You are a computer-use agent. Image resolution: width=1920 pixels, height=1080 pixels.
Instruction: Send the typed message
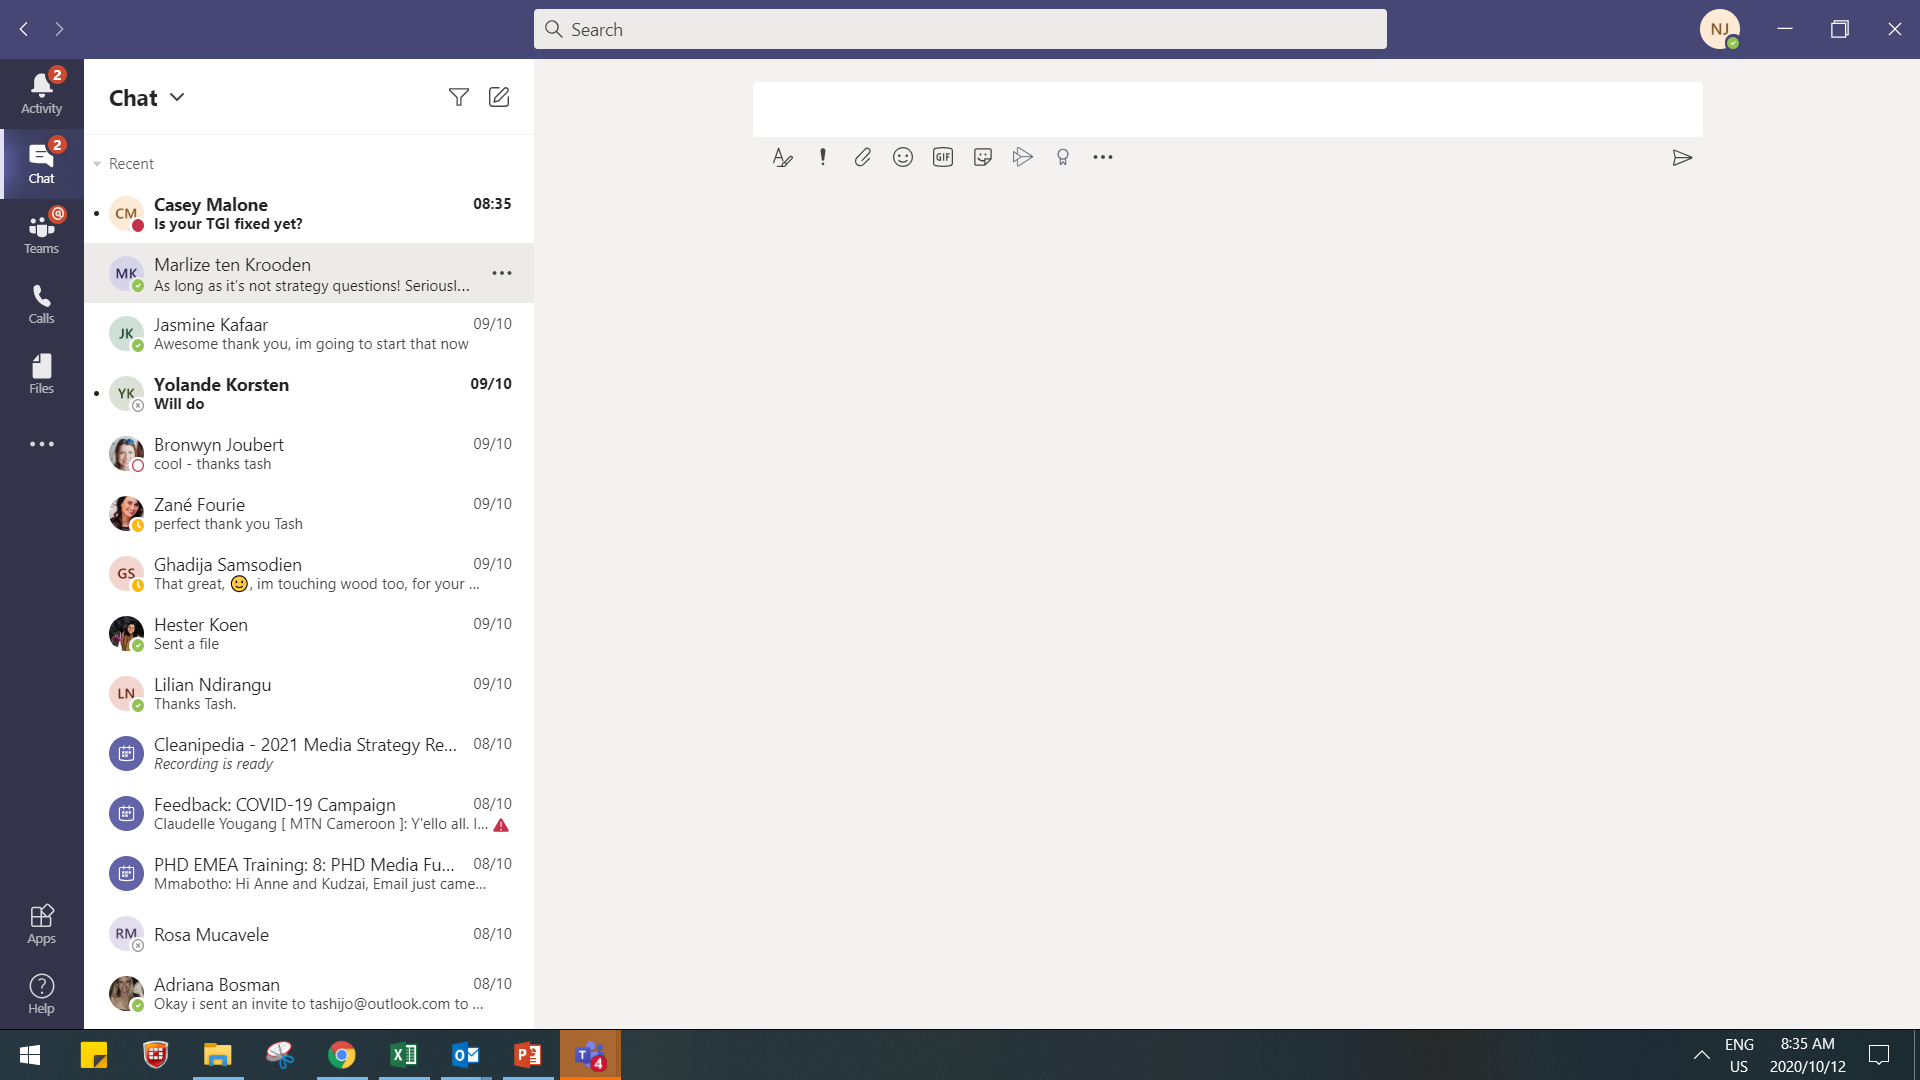click(1683, 157)
